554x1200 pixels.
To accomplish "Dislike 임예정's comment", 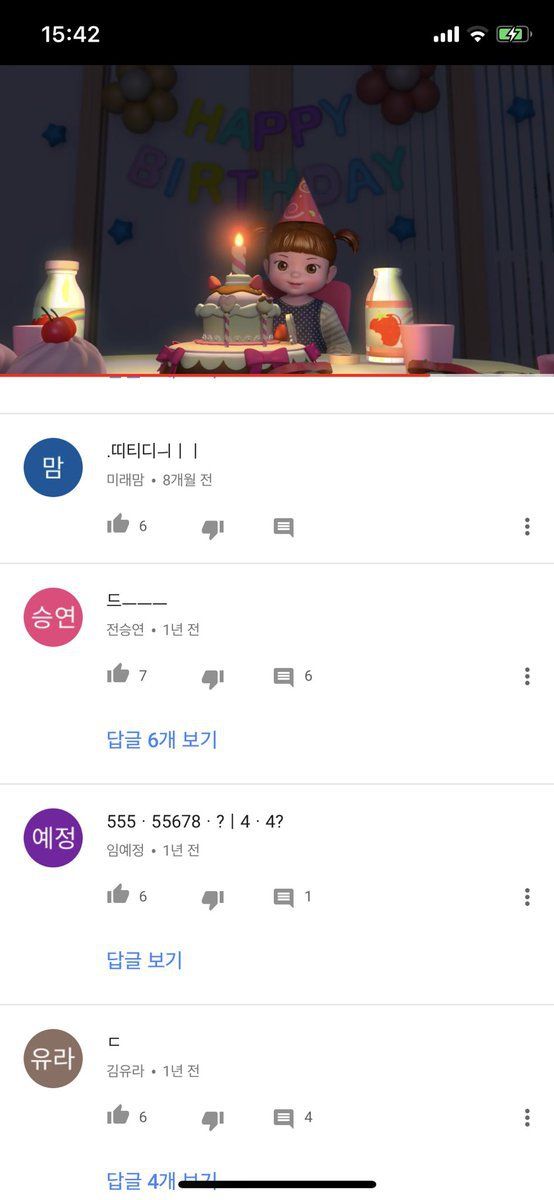I will point(213,898).
